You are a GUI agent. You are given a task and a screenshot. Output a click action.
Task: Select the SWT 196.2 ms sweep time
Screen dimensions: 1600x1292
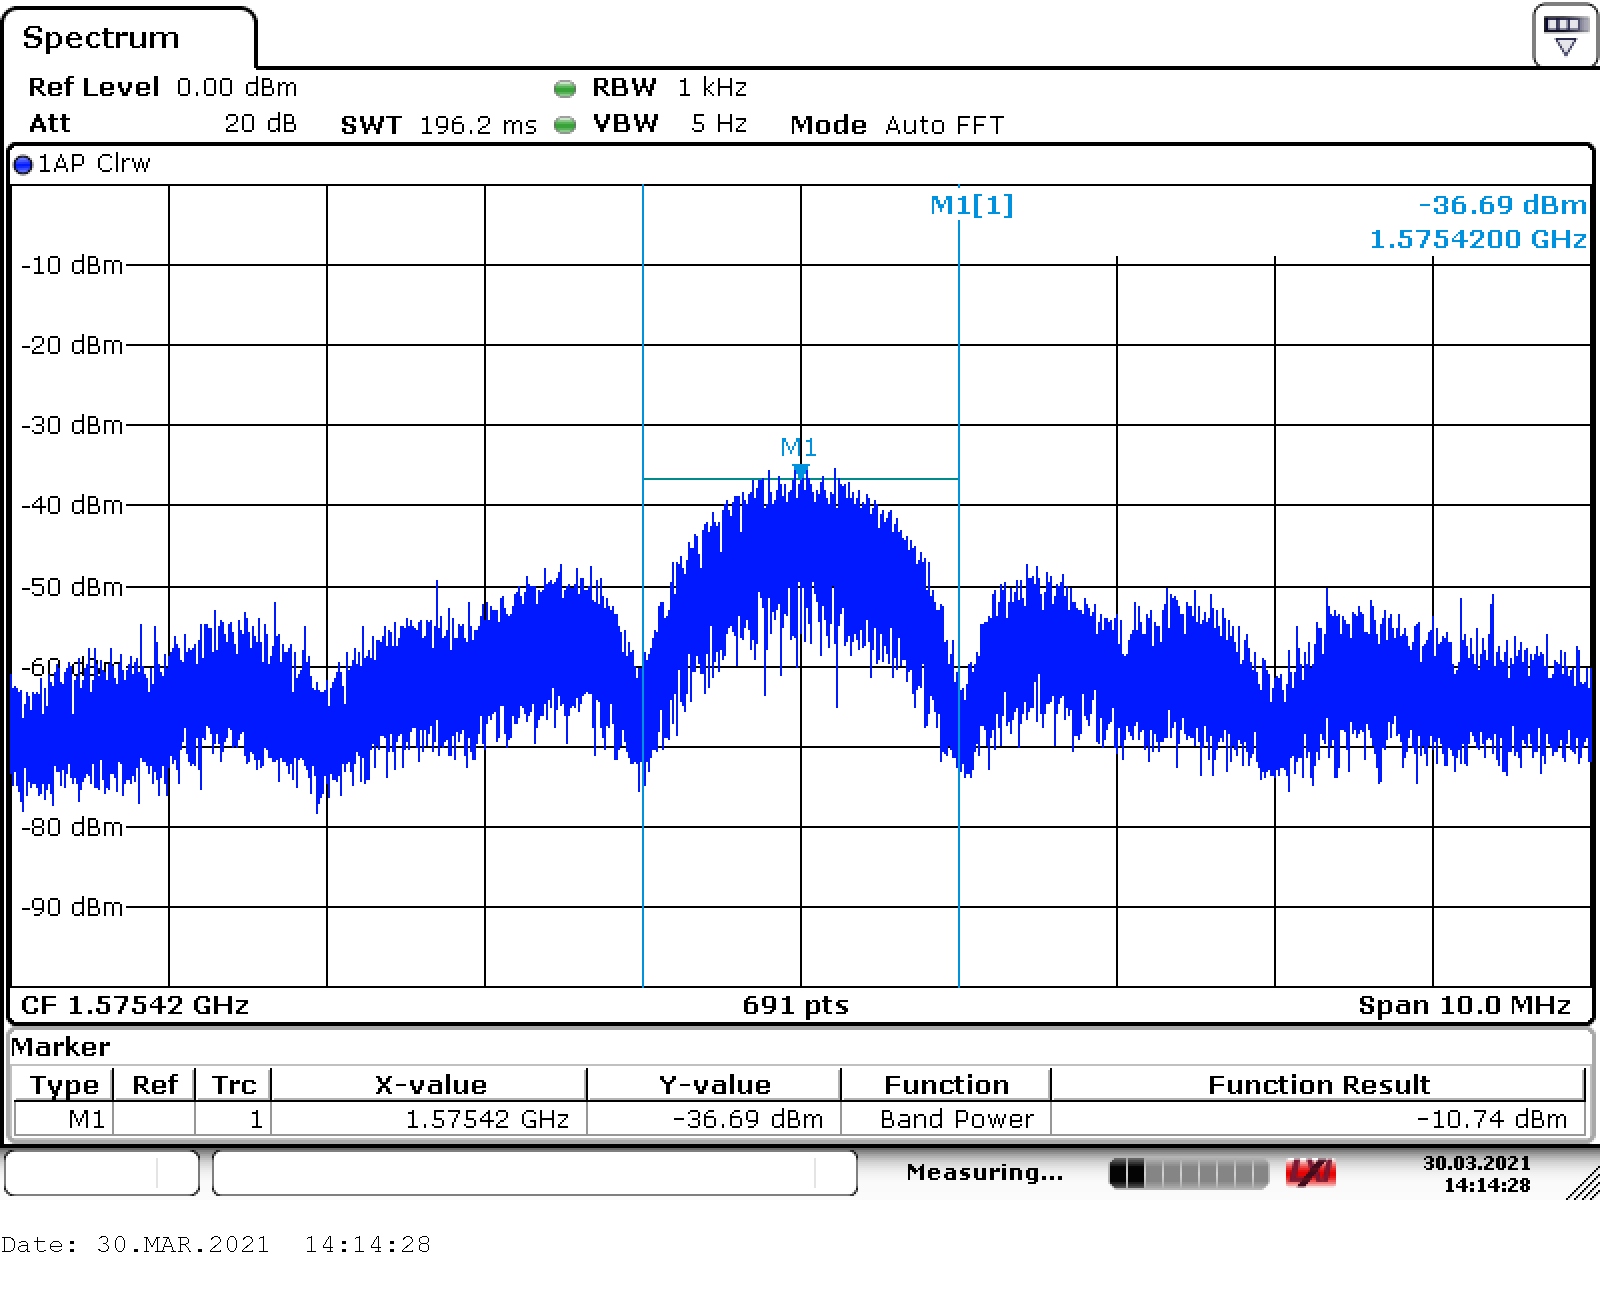click(x=438, y=125)
